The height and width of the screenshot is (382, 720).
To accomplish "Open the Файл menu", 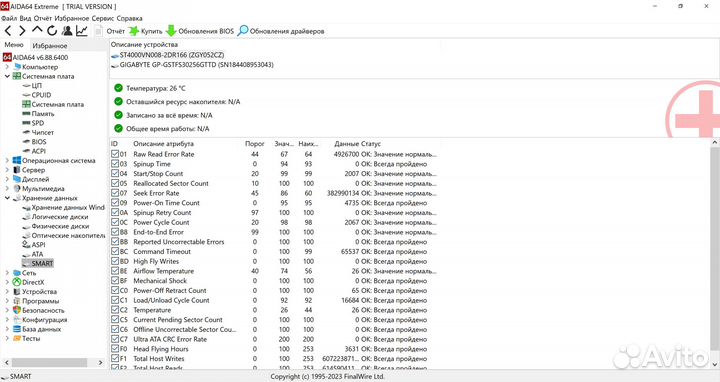I will click(9, 18).
